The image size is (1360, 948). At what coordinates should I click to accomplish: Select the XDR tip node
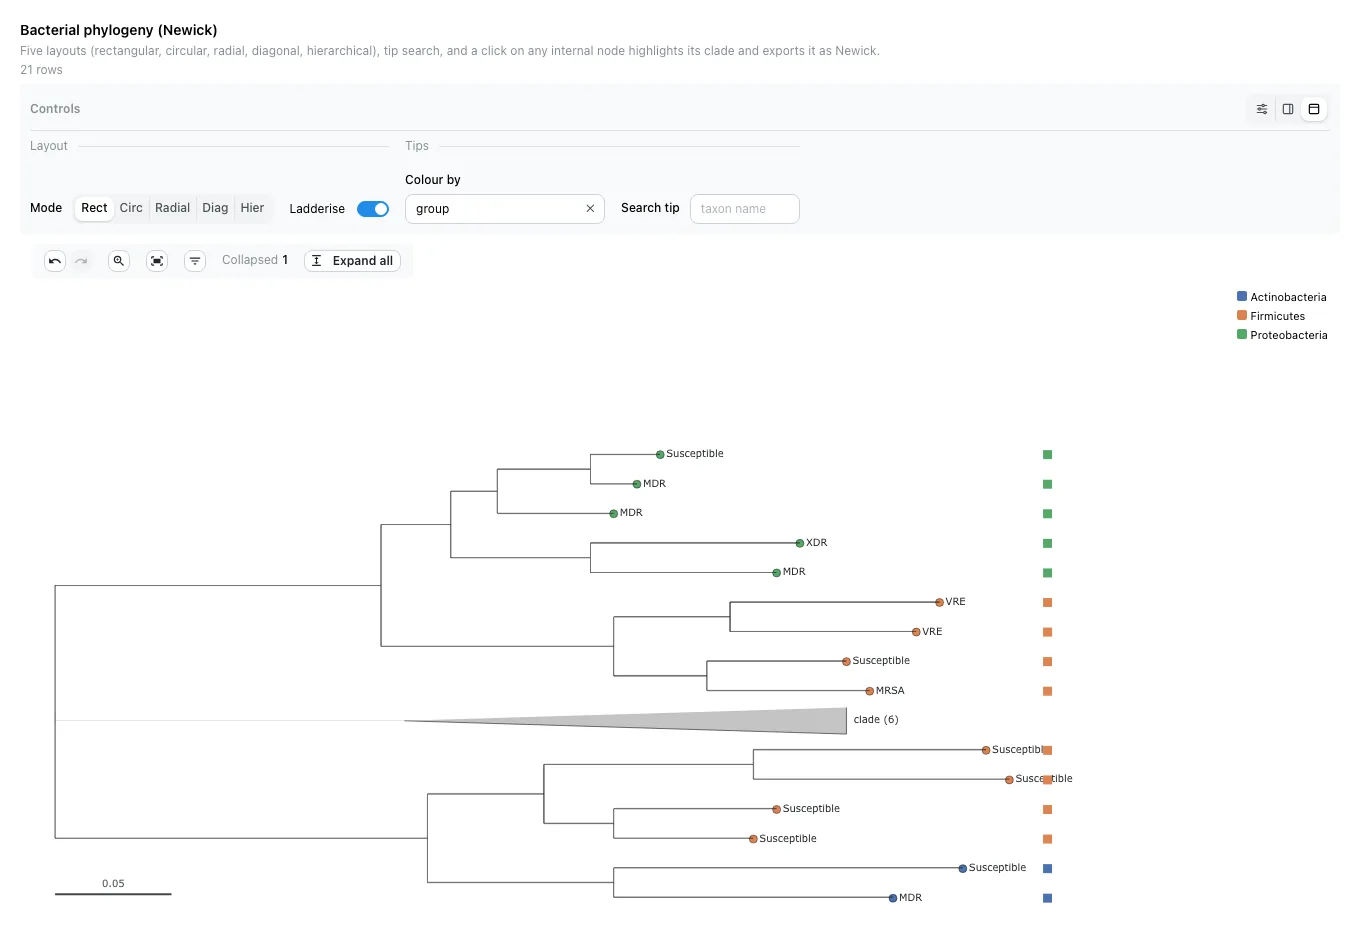pyautogui.click(x=800, y=543)
